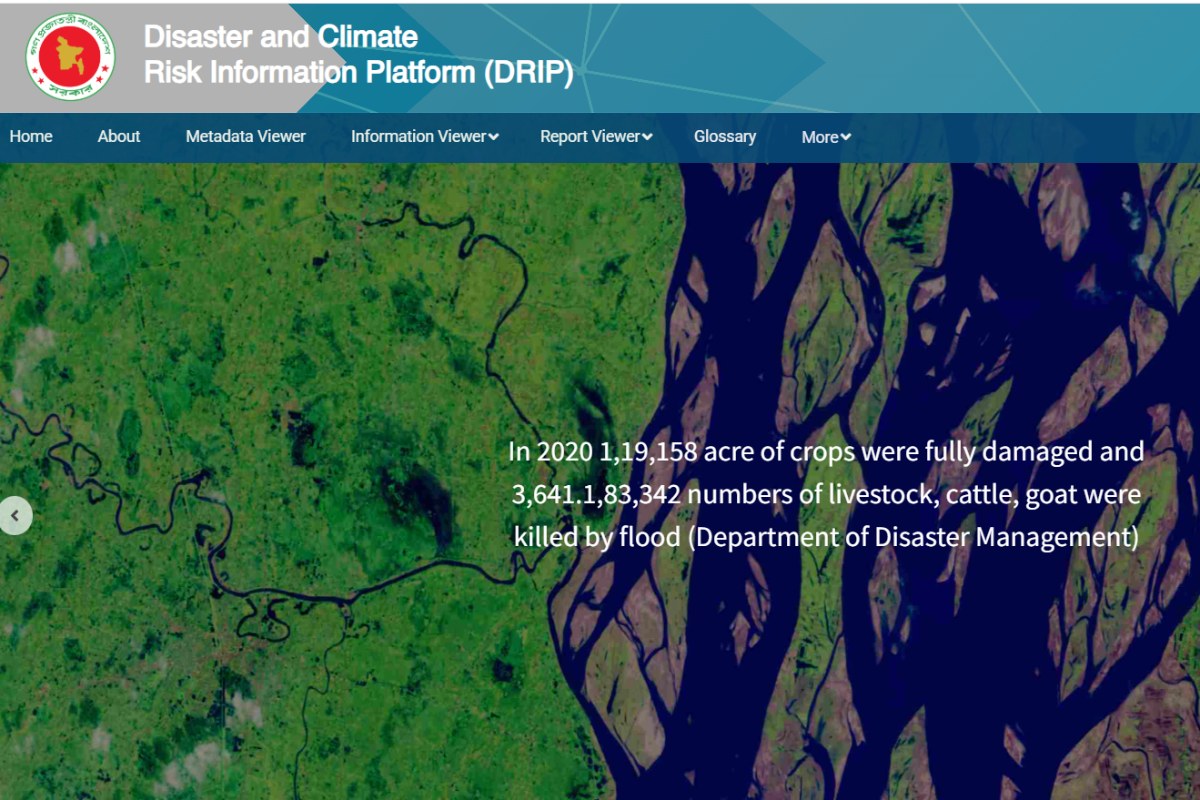Screen dimensions: 1200x800
Task: Go to the About page
Action: 119,136
